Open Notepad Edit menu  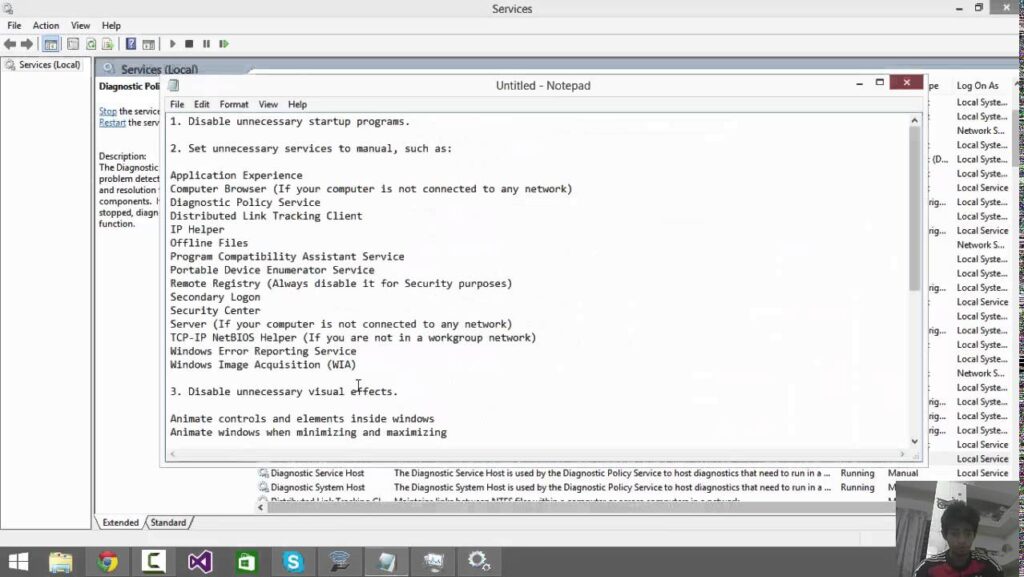[202, 104]
